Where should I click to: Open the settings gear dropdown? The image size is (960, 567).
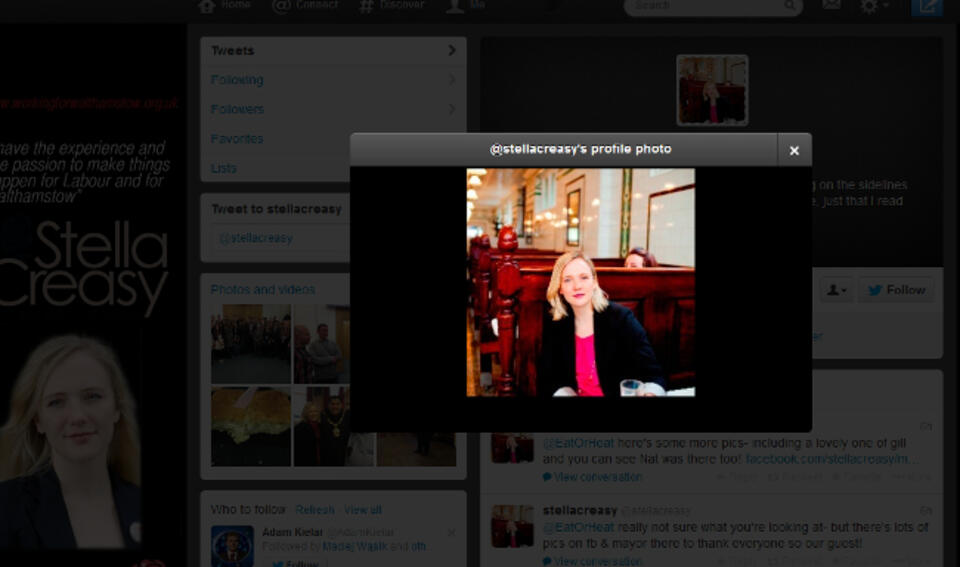[873, 6]
